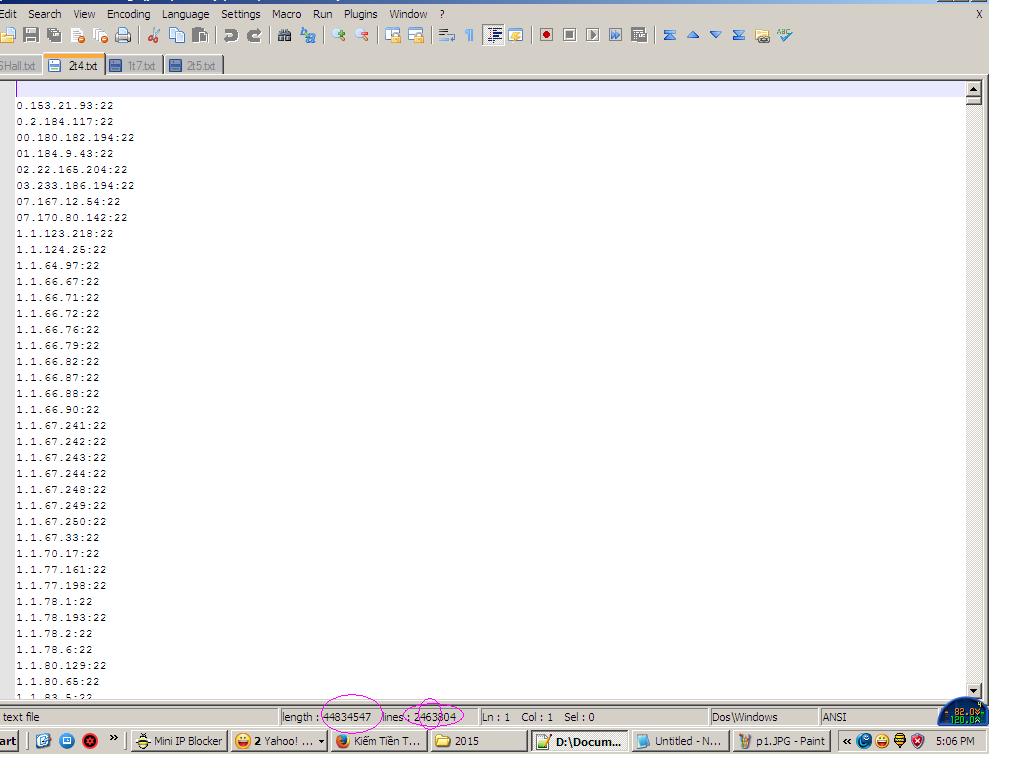Open Mini IP Blocker from taskbar
1024x768 pixels.
tap(179, 741)
